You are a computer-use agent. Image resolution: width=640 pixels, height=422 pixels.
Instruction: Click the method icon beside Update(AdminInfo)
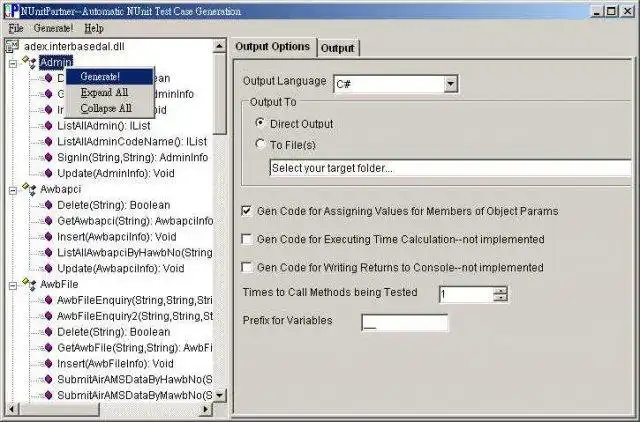(x=48, y=173)
